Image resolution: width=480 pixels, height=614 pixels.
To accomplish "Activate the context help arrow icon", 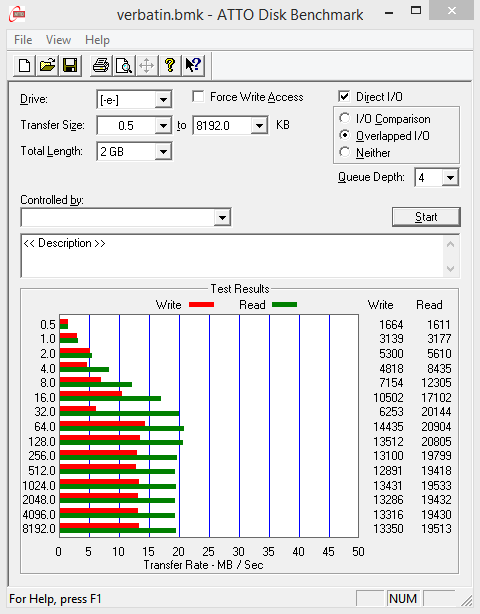I will click(193, 65).
